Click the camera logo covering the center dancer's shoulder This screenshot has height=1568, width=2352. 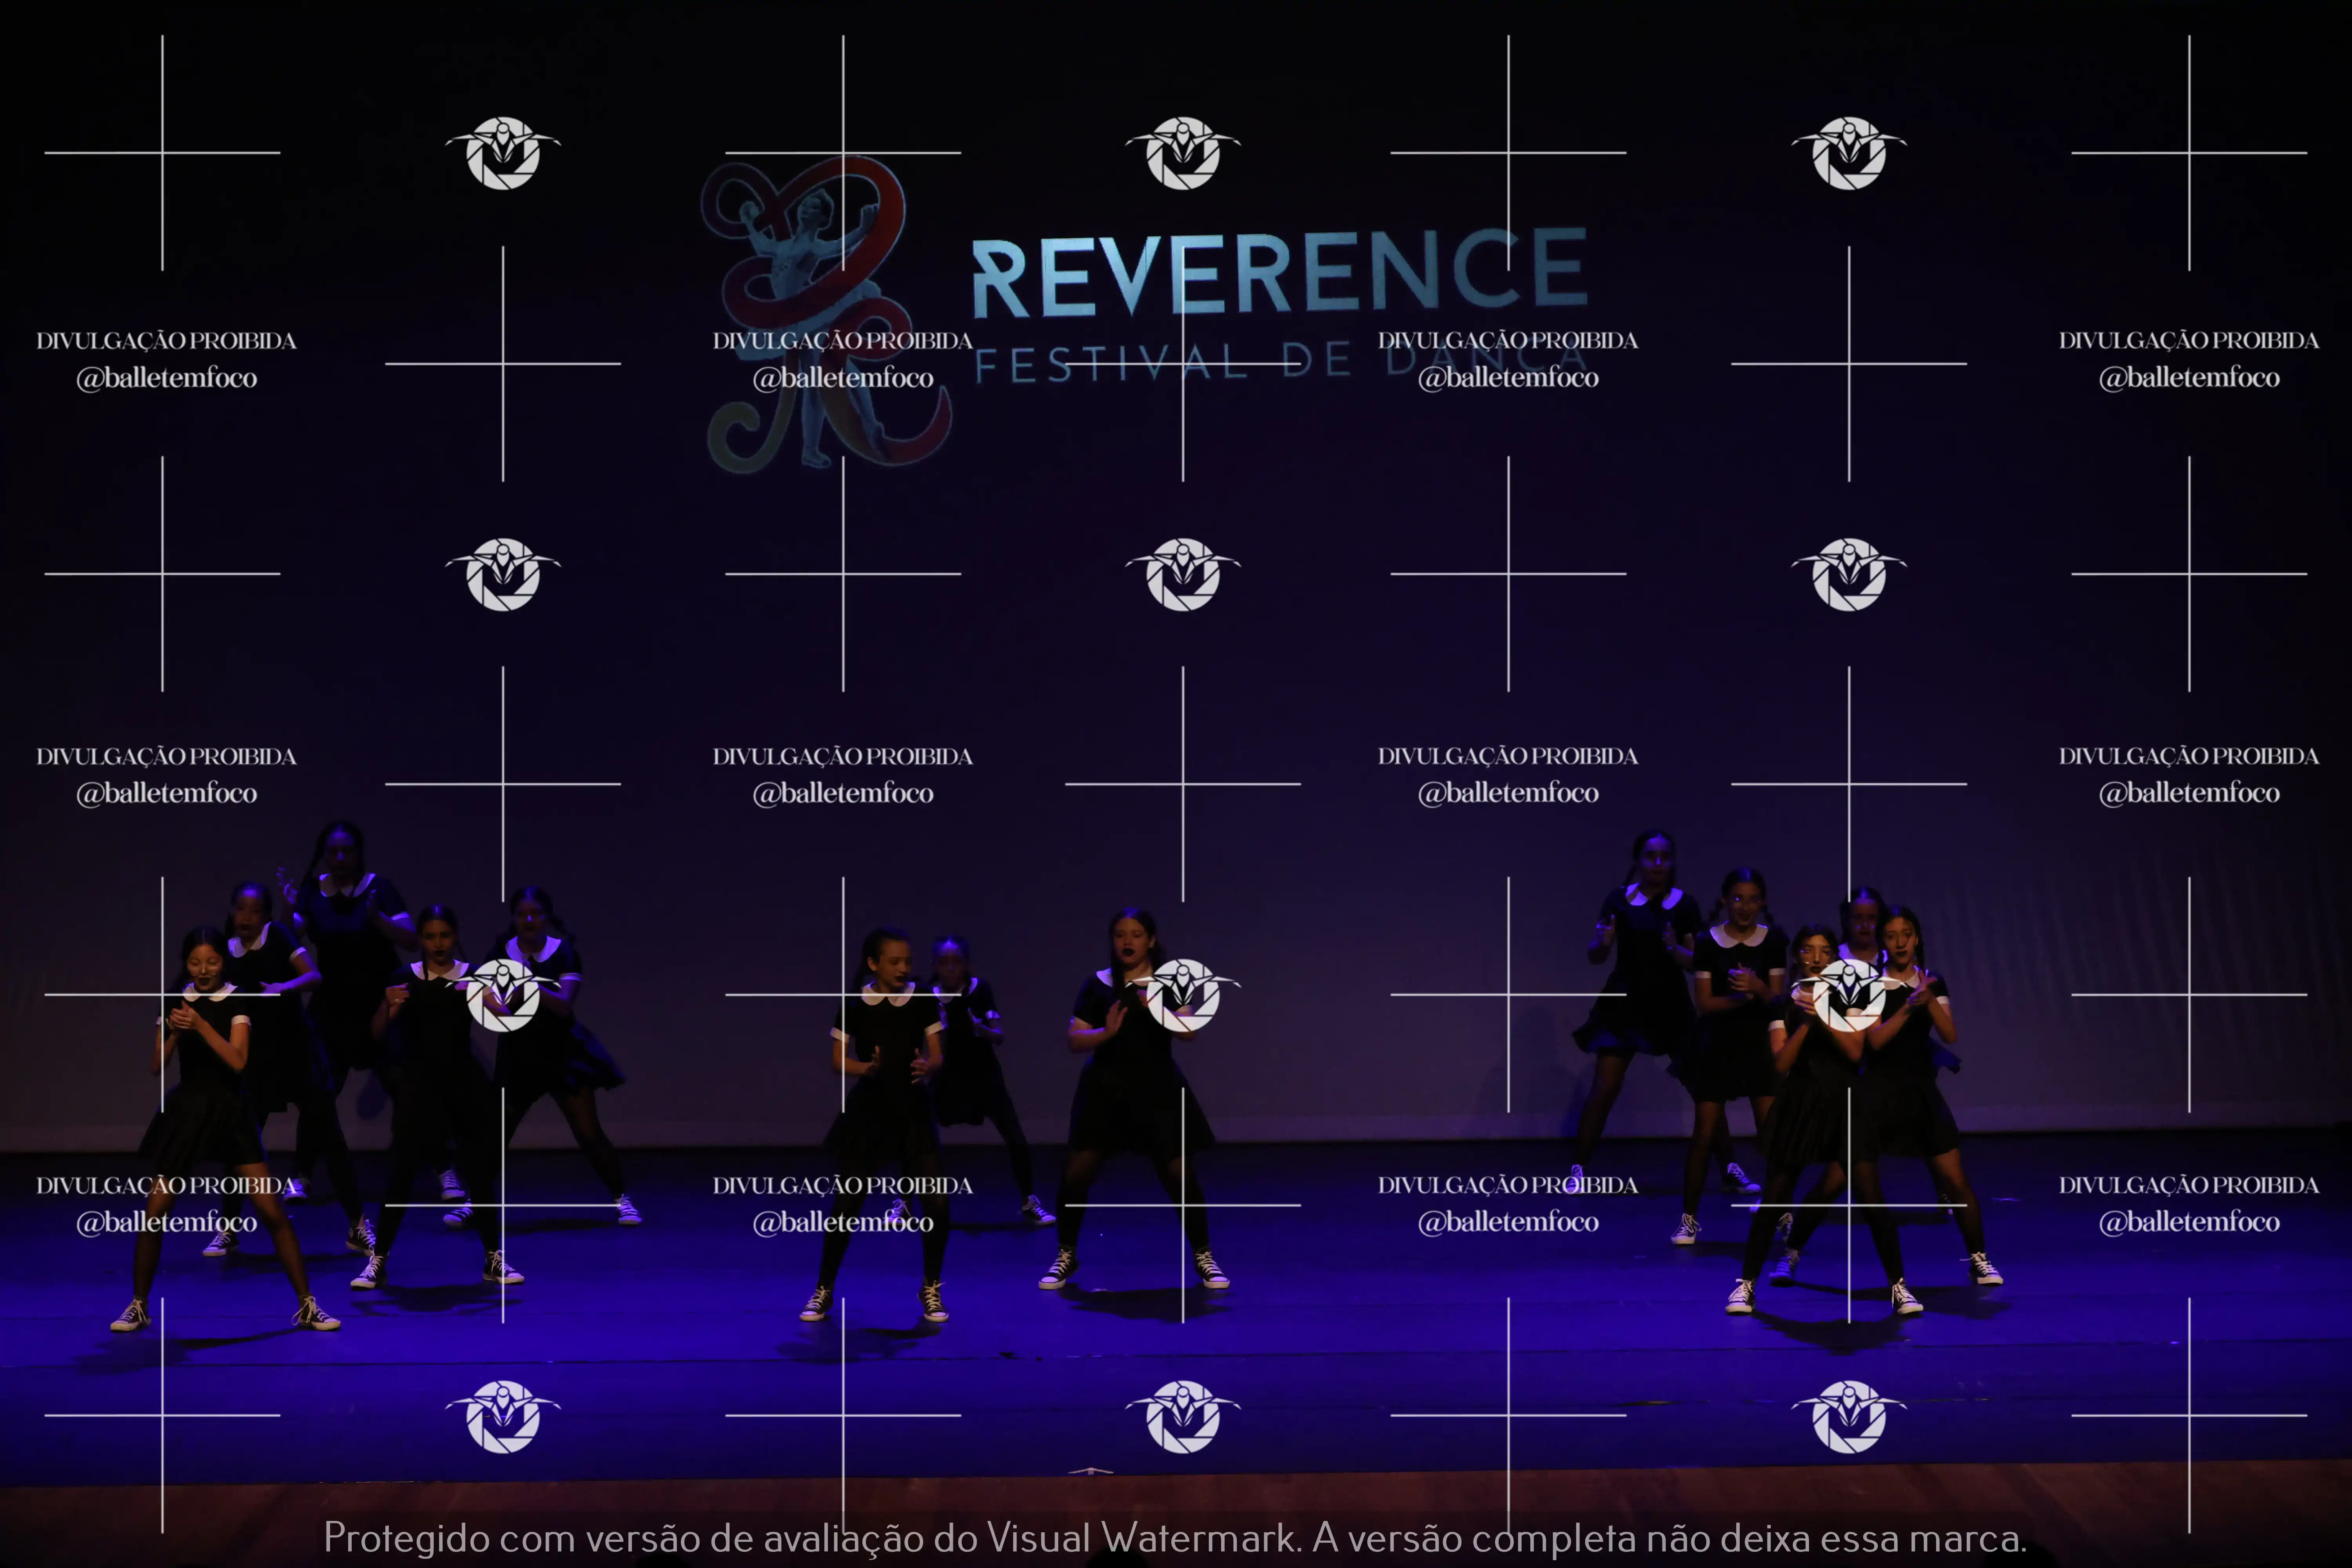pyautogui.click(x=1183, y=994)
